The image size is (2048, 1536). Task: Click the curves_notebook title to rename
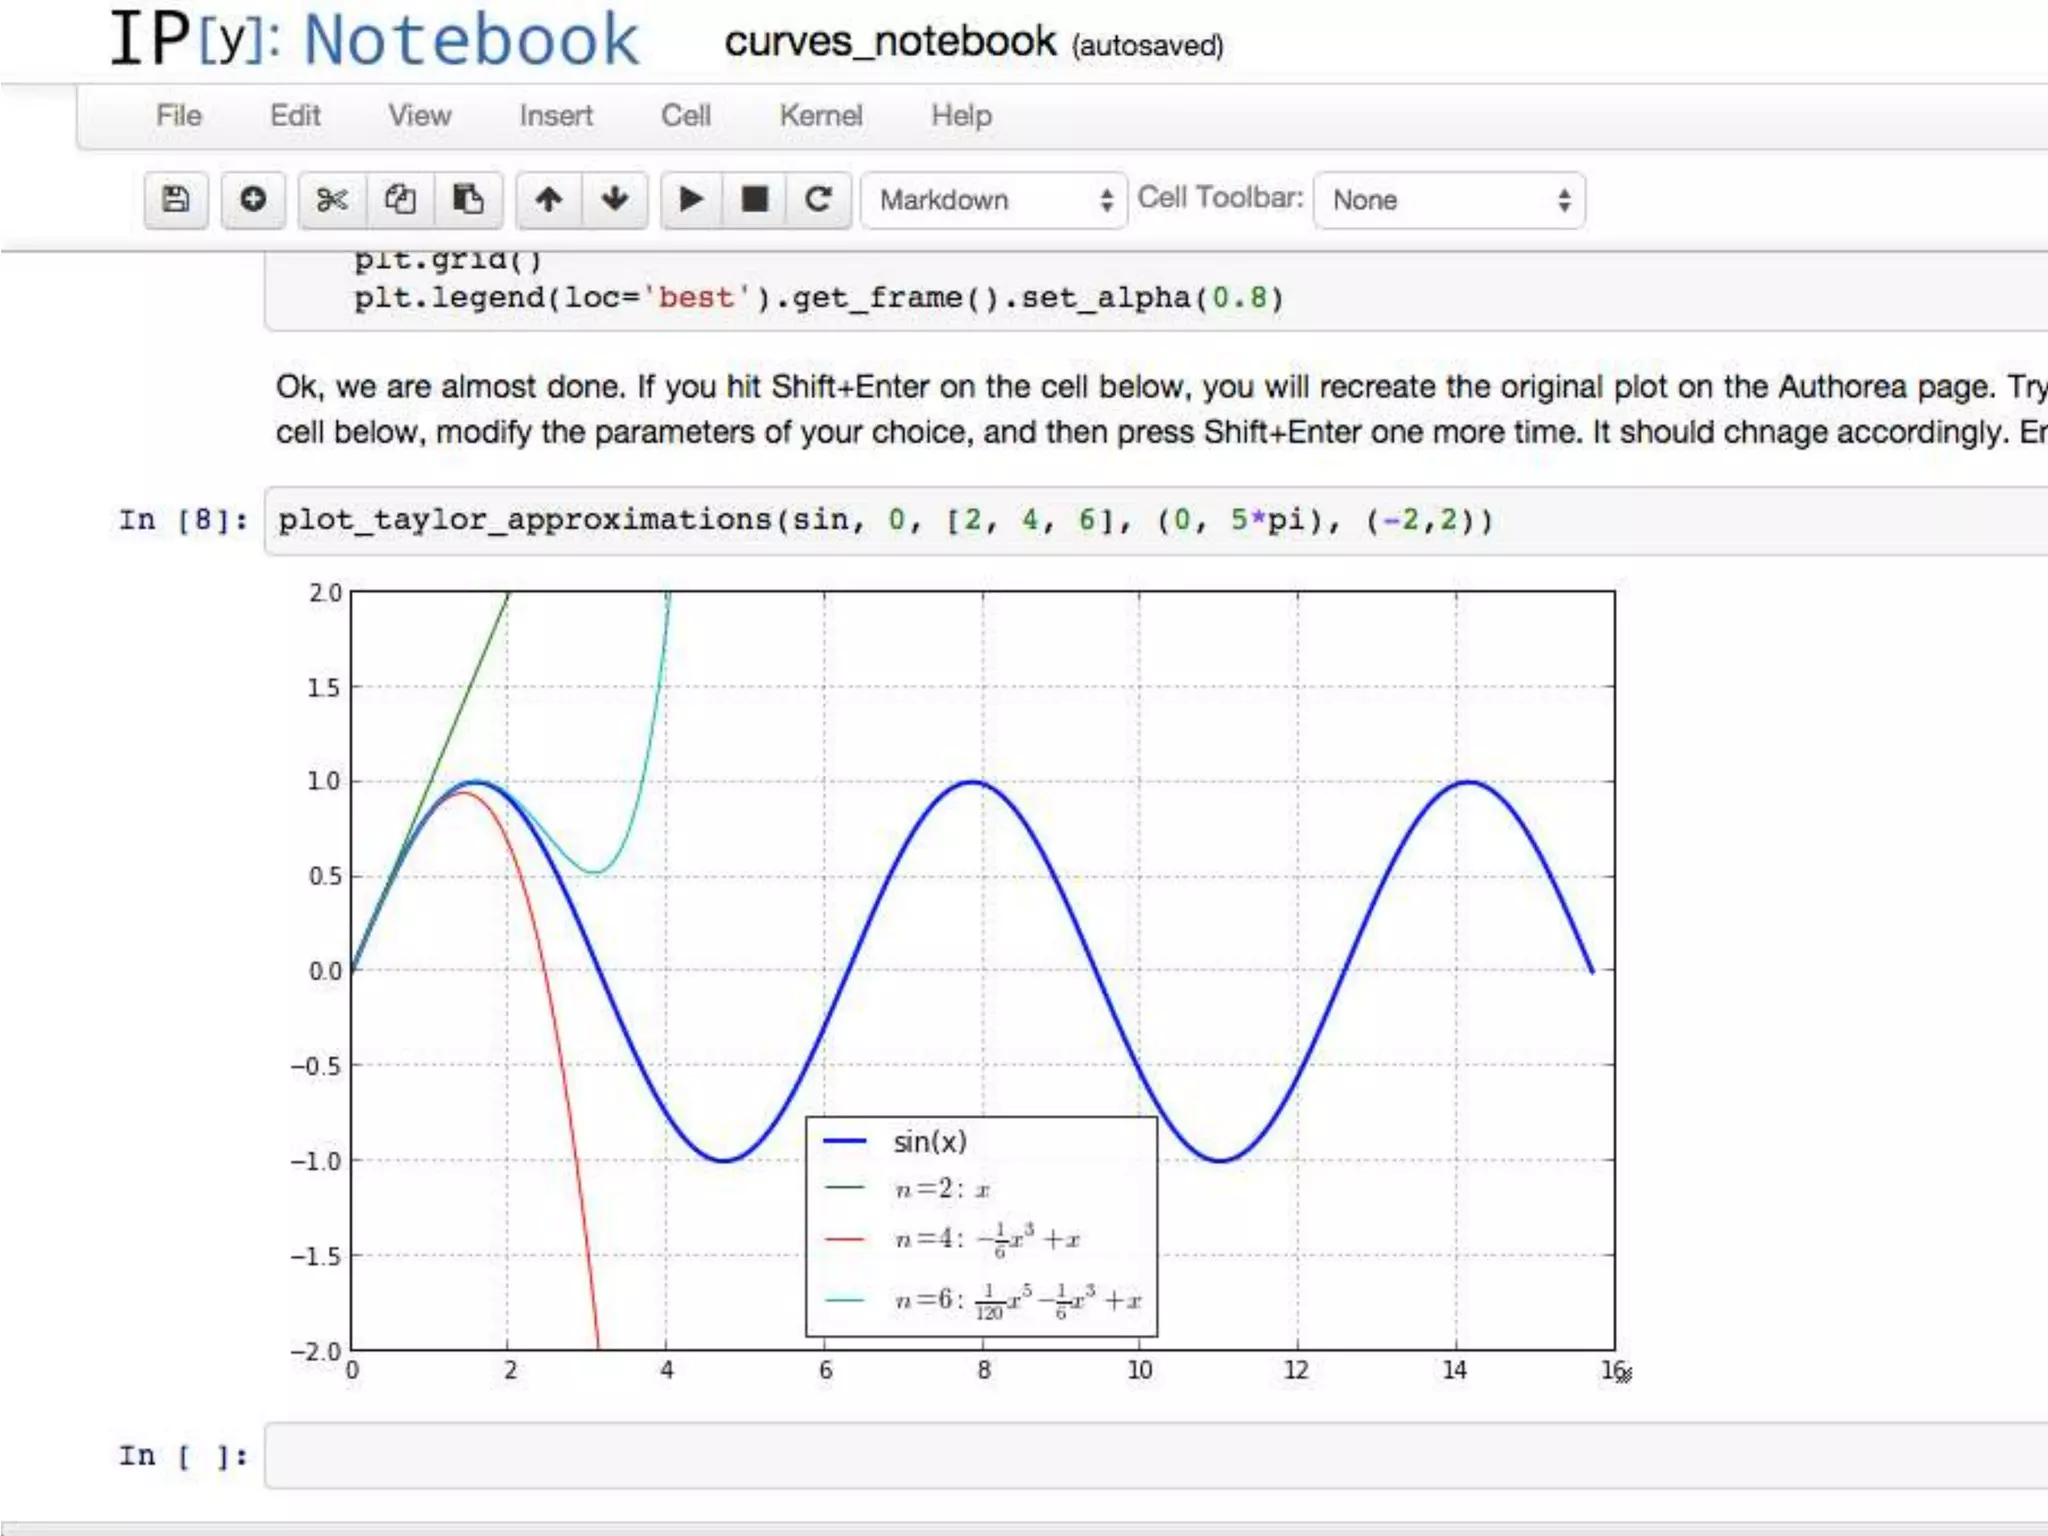(889, 42)
